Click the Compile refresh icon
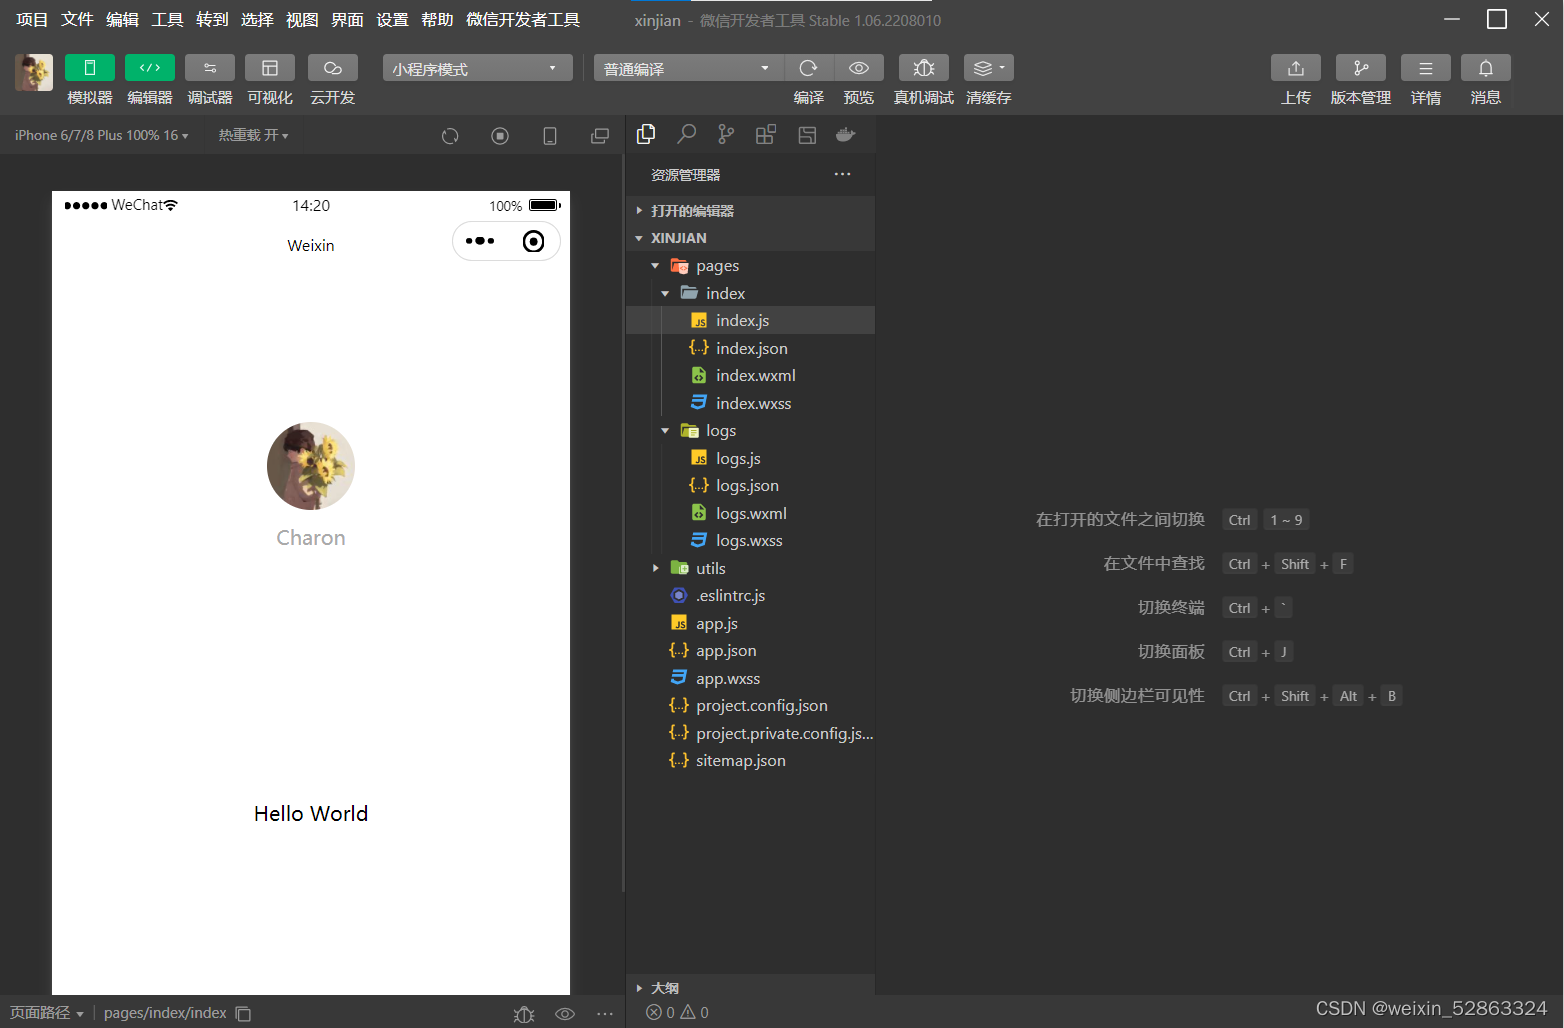This screenshot has width=1564, height=1028. click(x=809, y=68)
